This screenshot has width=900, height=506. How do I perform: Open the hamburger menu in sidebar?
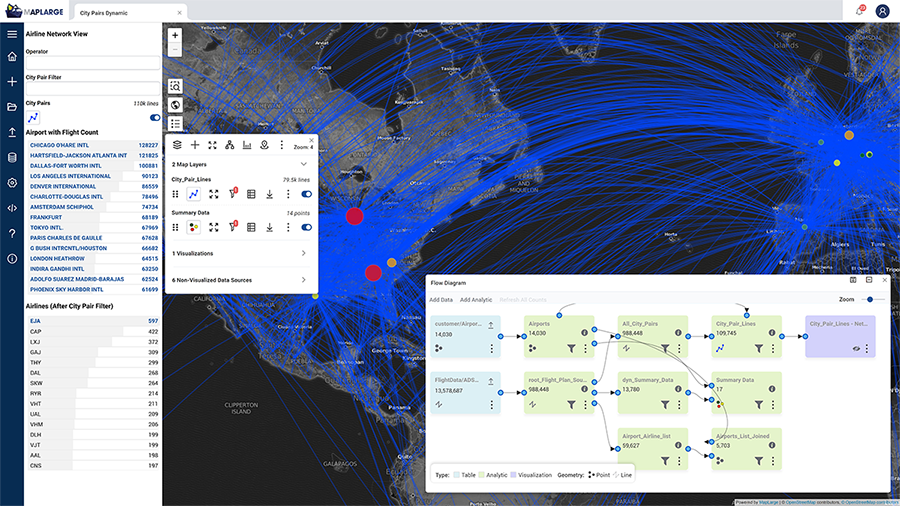[x=12, y=34]
